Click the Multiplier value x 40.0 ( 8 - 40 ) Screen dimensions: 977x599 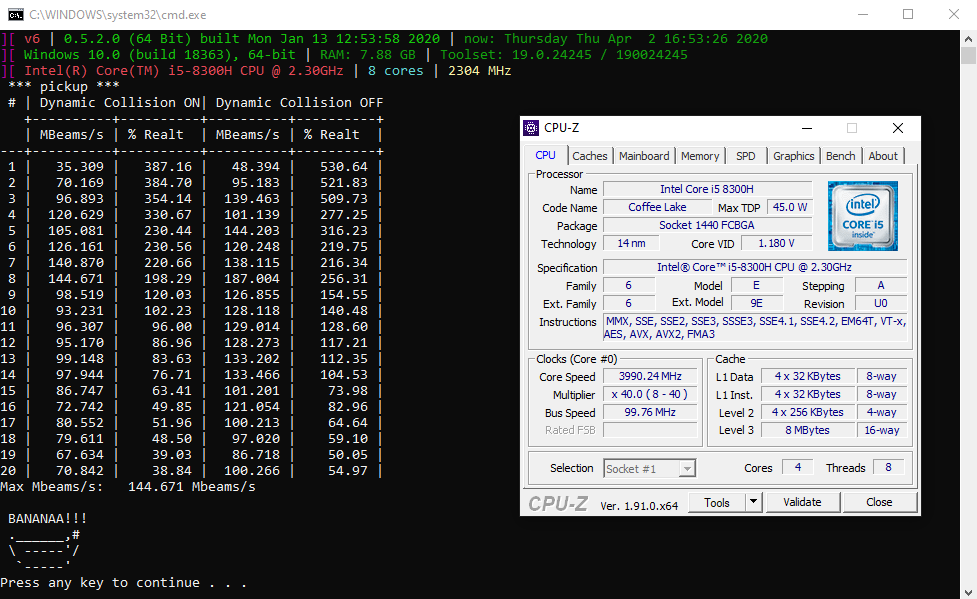(x=650, y=394)
